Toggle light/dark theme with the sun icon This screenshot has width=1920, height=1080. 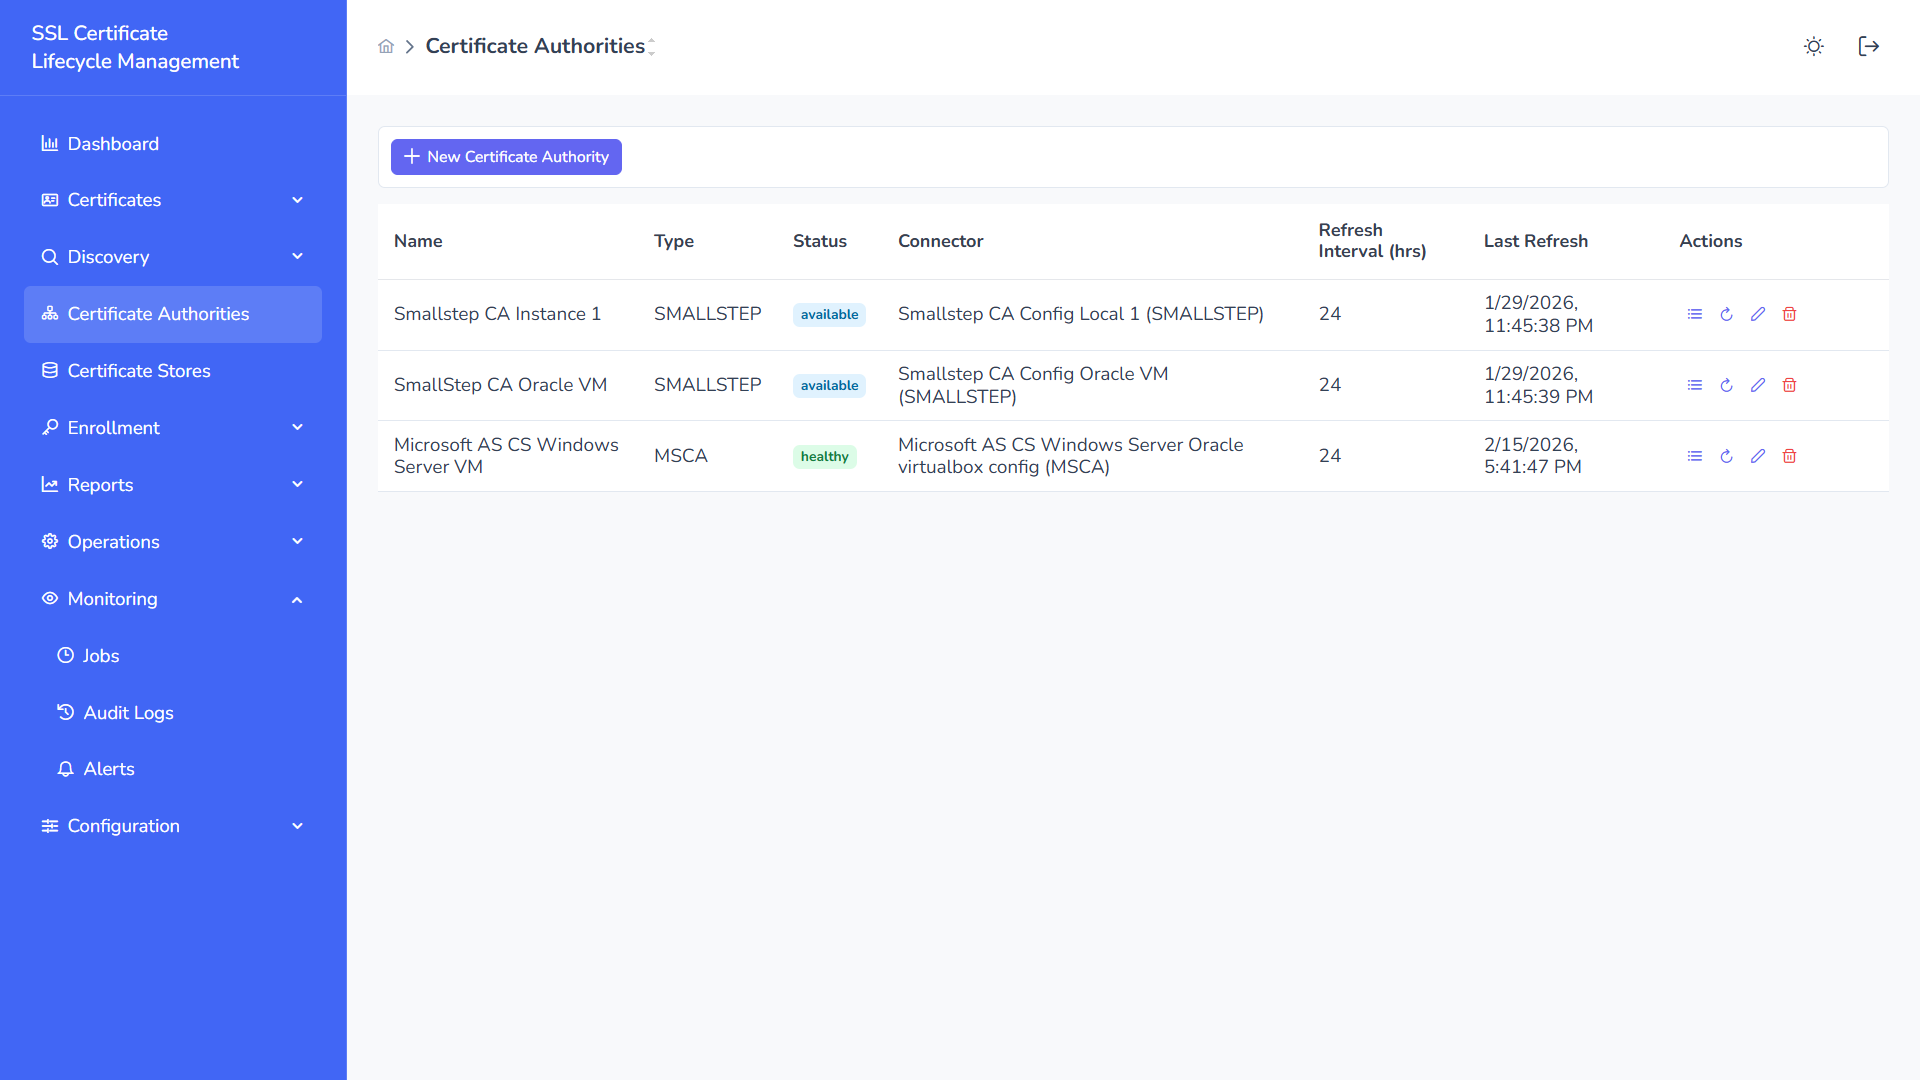(x=1813, y=46)
